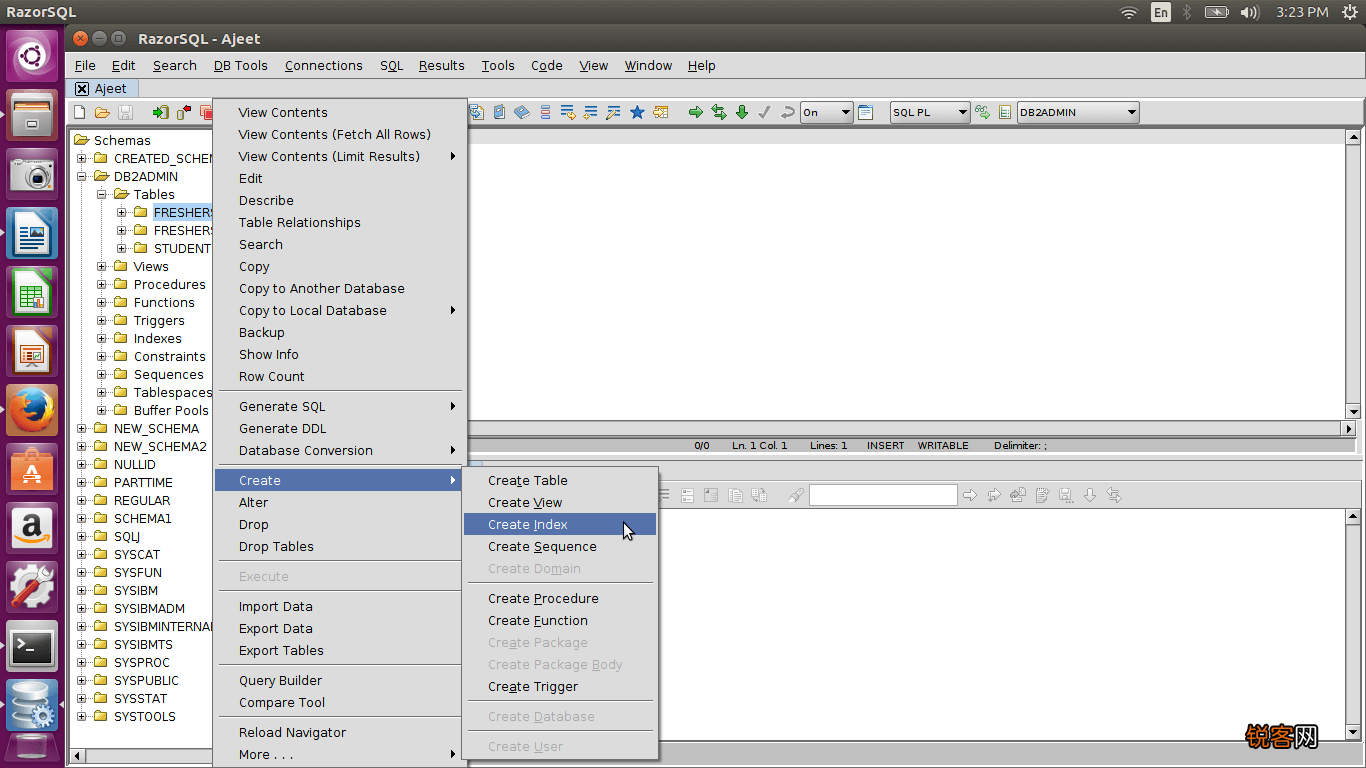Screen dimensions: 1366x768
Task: Click the brush clear icon in results toolbar
Action: [x=795, y=495]
